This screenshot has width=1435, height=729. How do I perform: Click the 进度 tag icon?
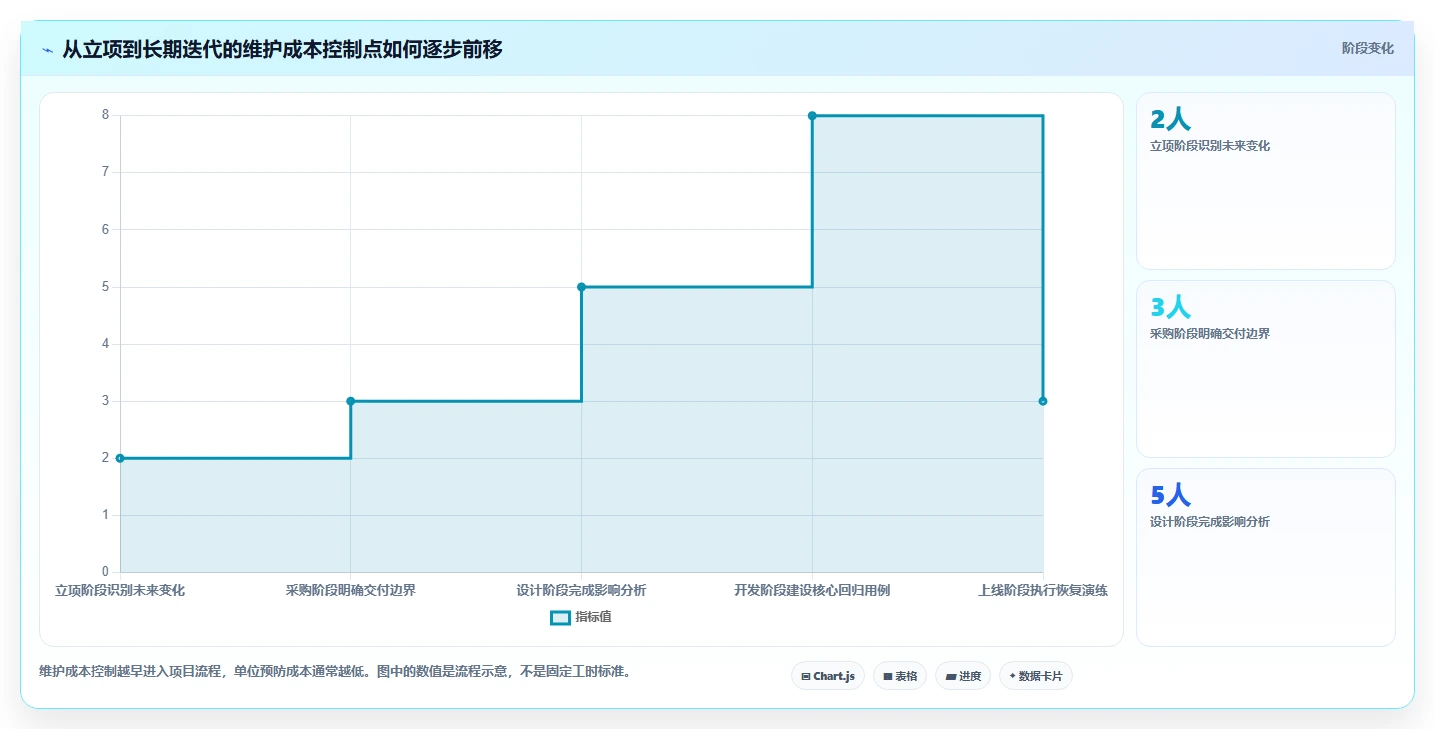[x=950, y=677]
